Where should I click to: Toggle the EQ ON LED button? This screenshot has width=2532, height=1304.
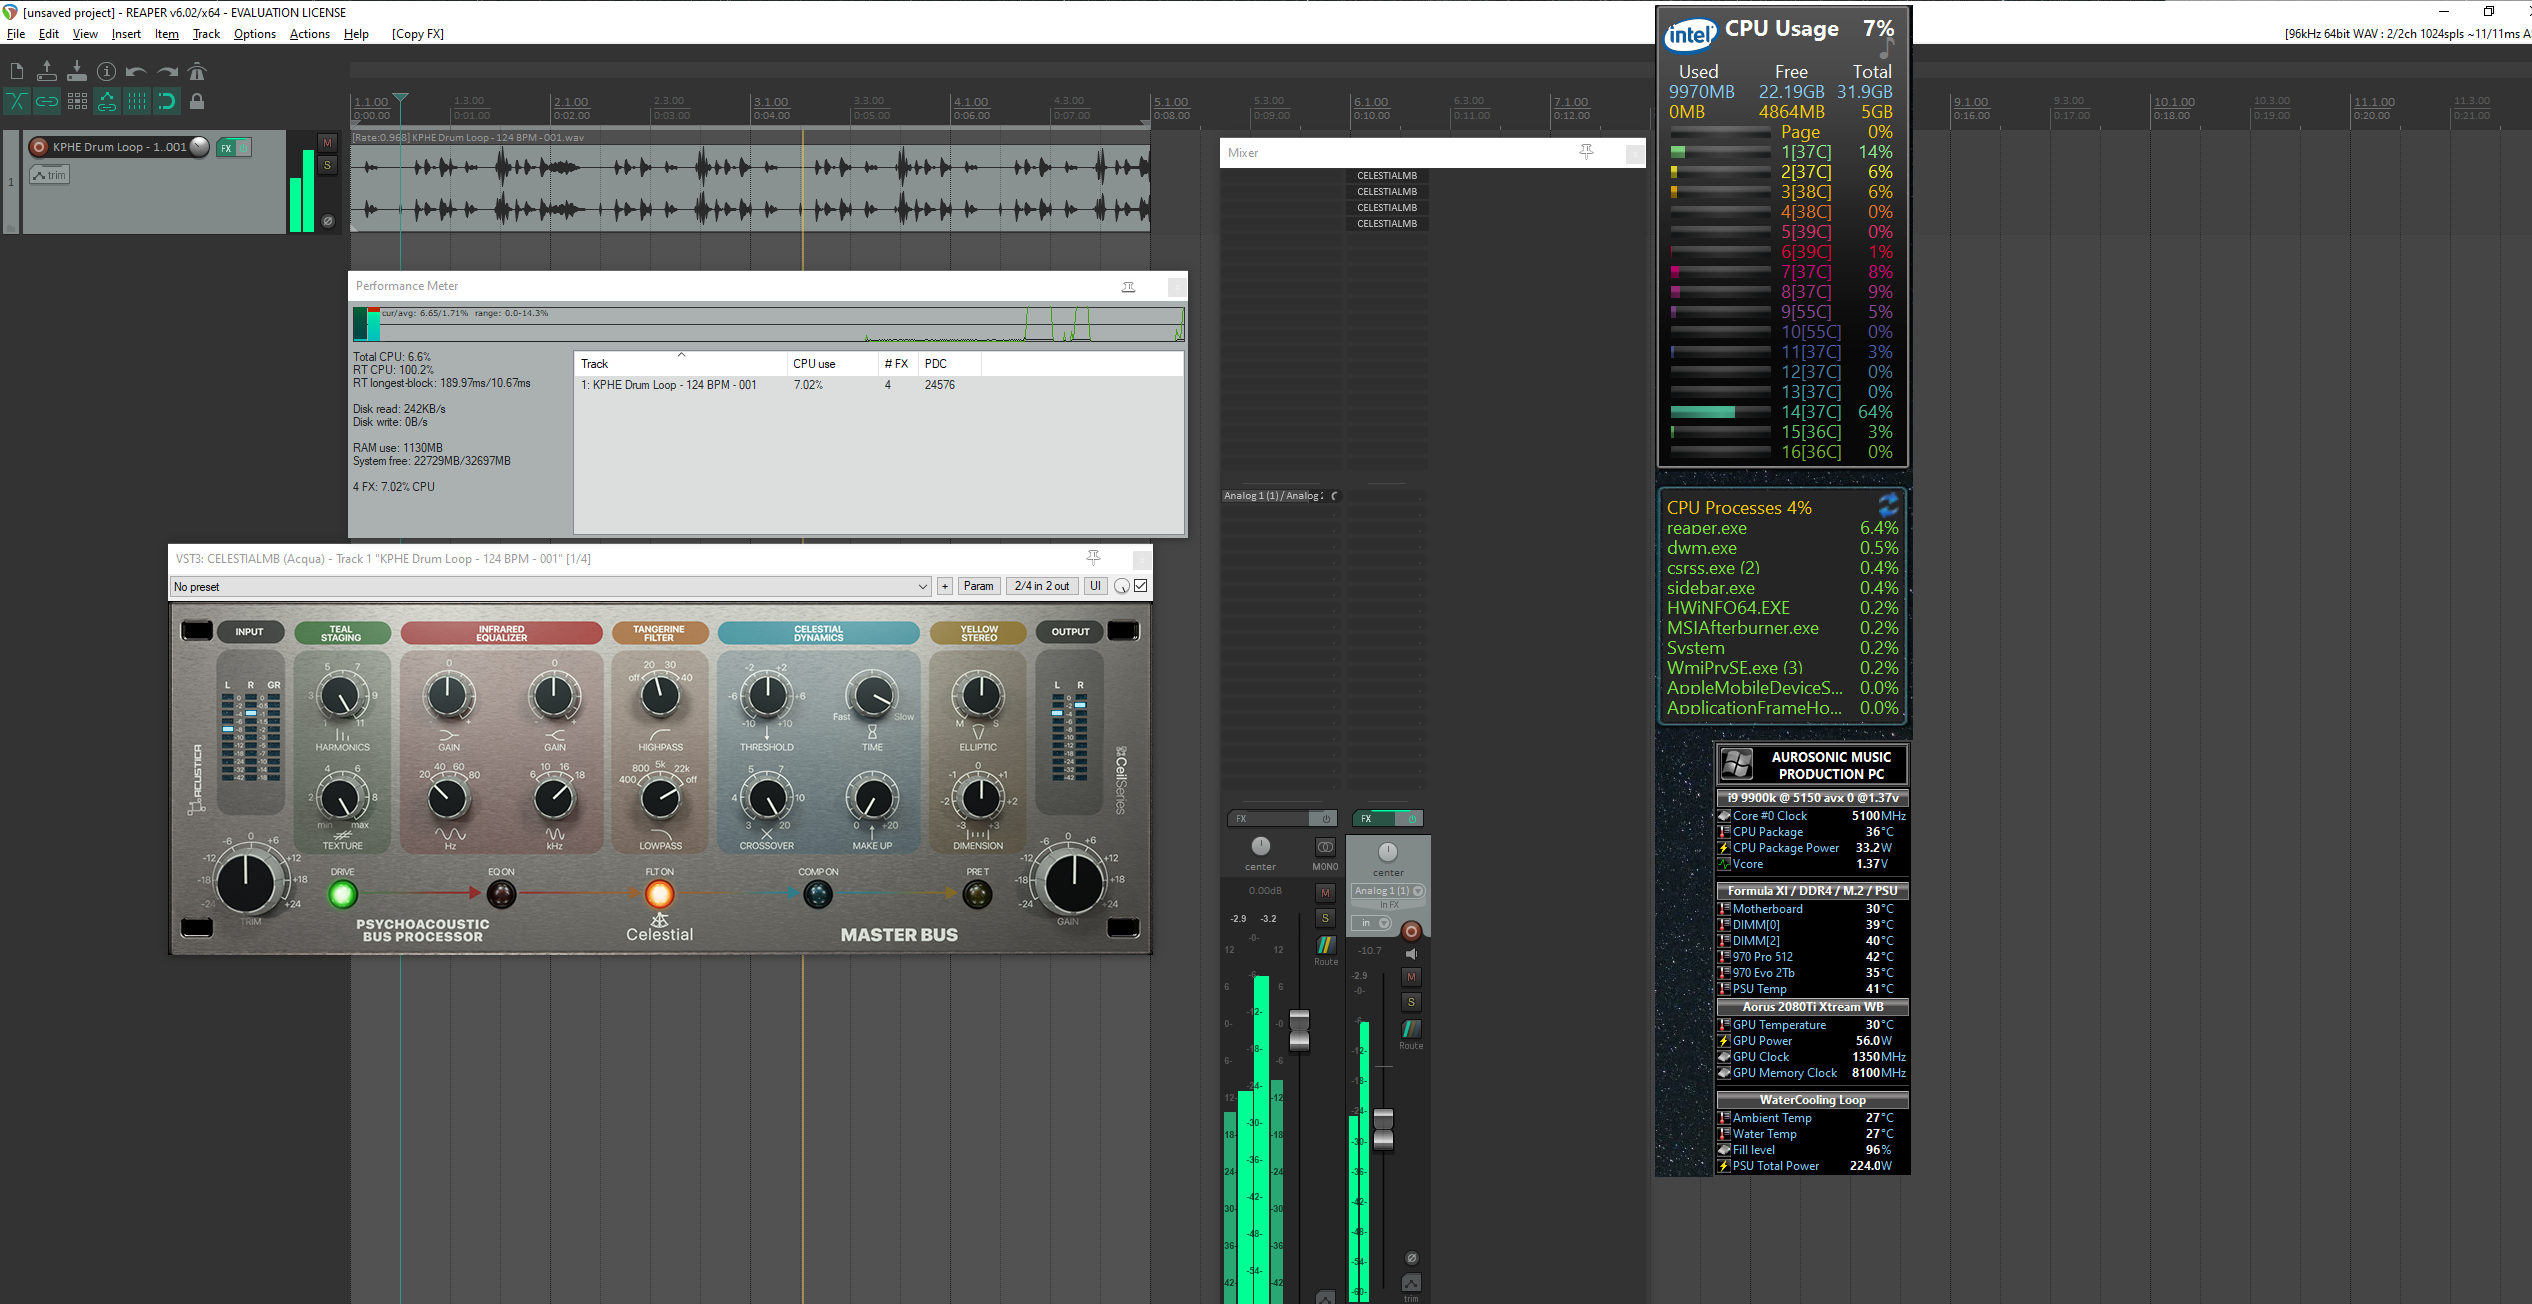tap(501, 894)
